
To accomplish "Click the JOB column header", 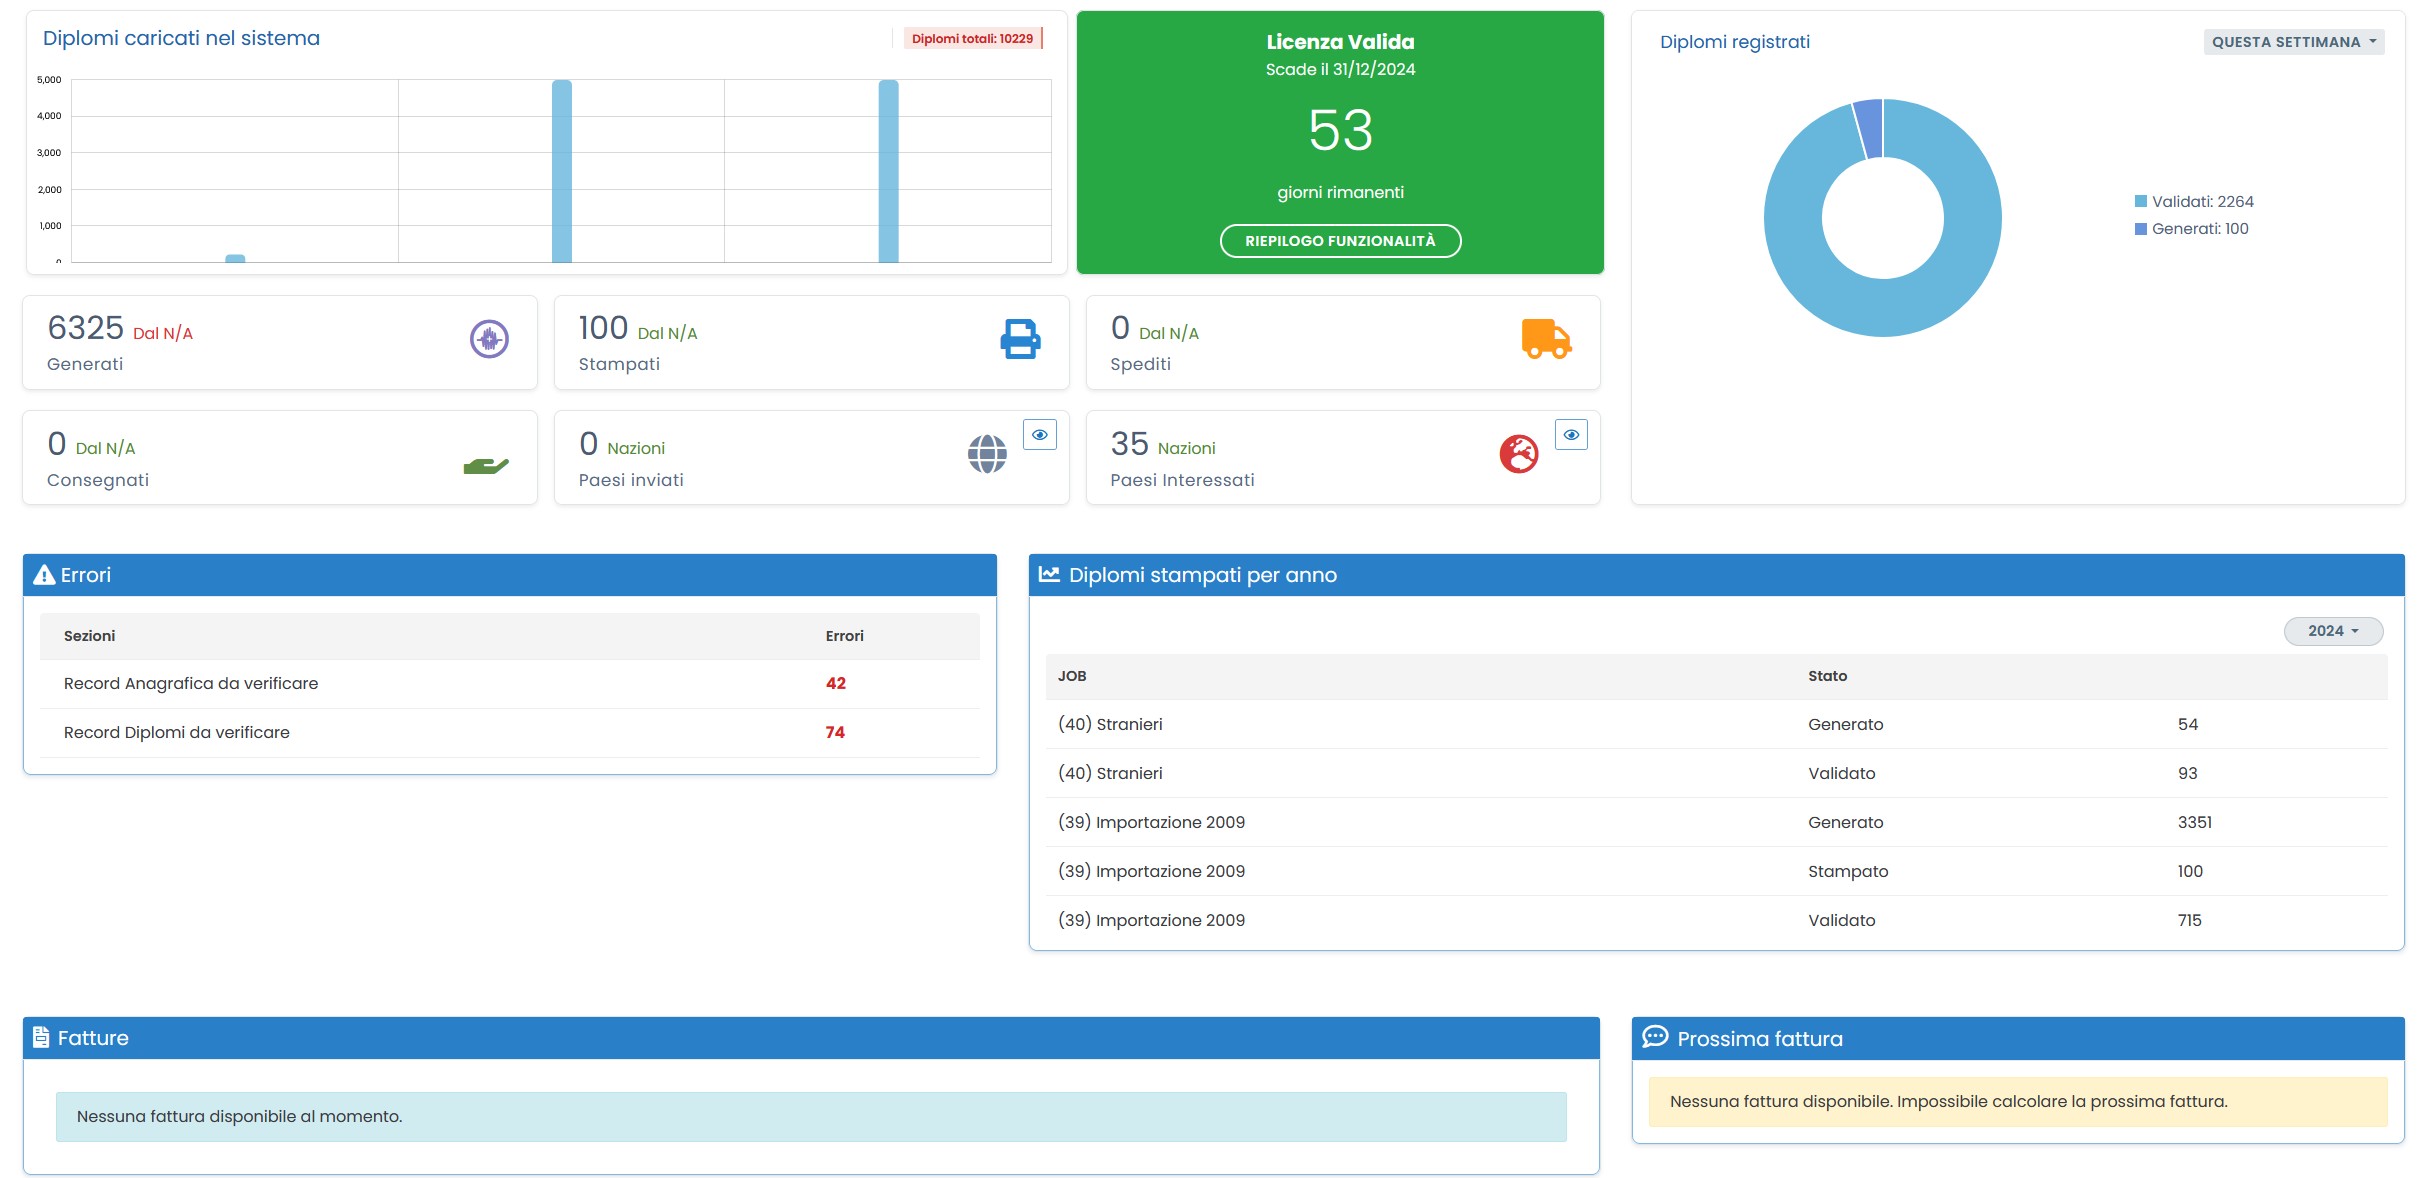I will pyautogui.click(x=1072, y=676).
